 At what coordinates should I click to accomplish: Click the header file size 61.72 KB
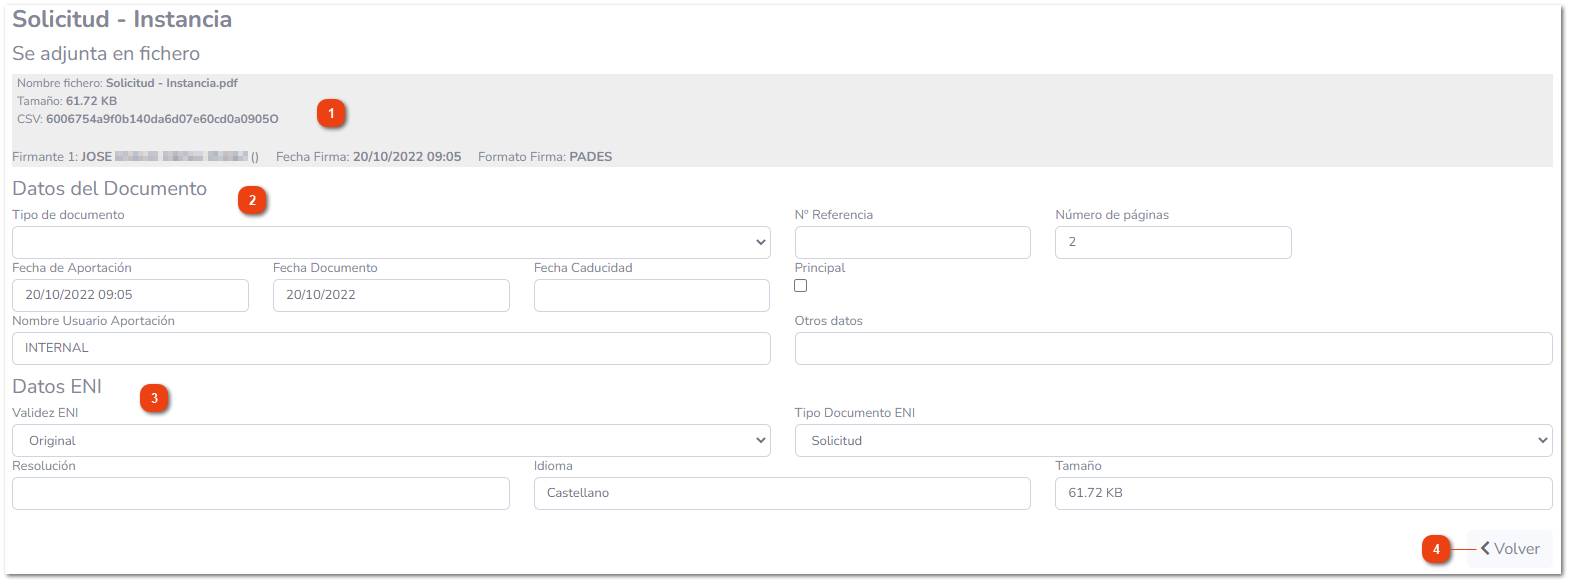point(91,101)
